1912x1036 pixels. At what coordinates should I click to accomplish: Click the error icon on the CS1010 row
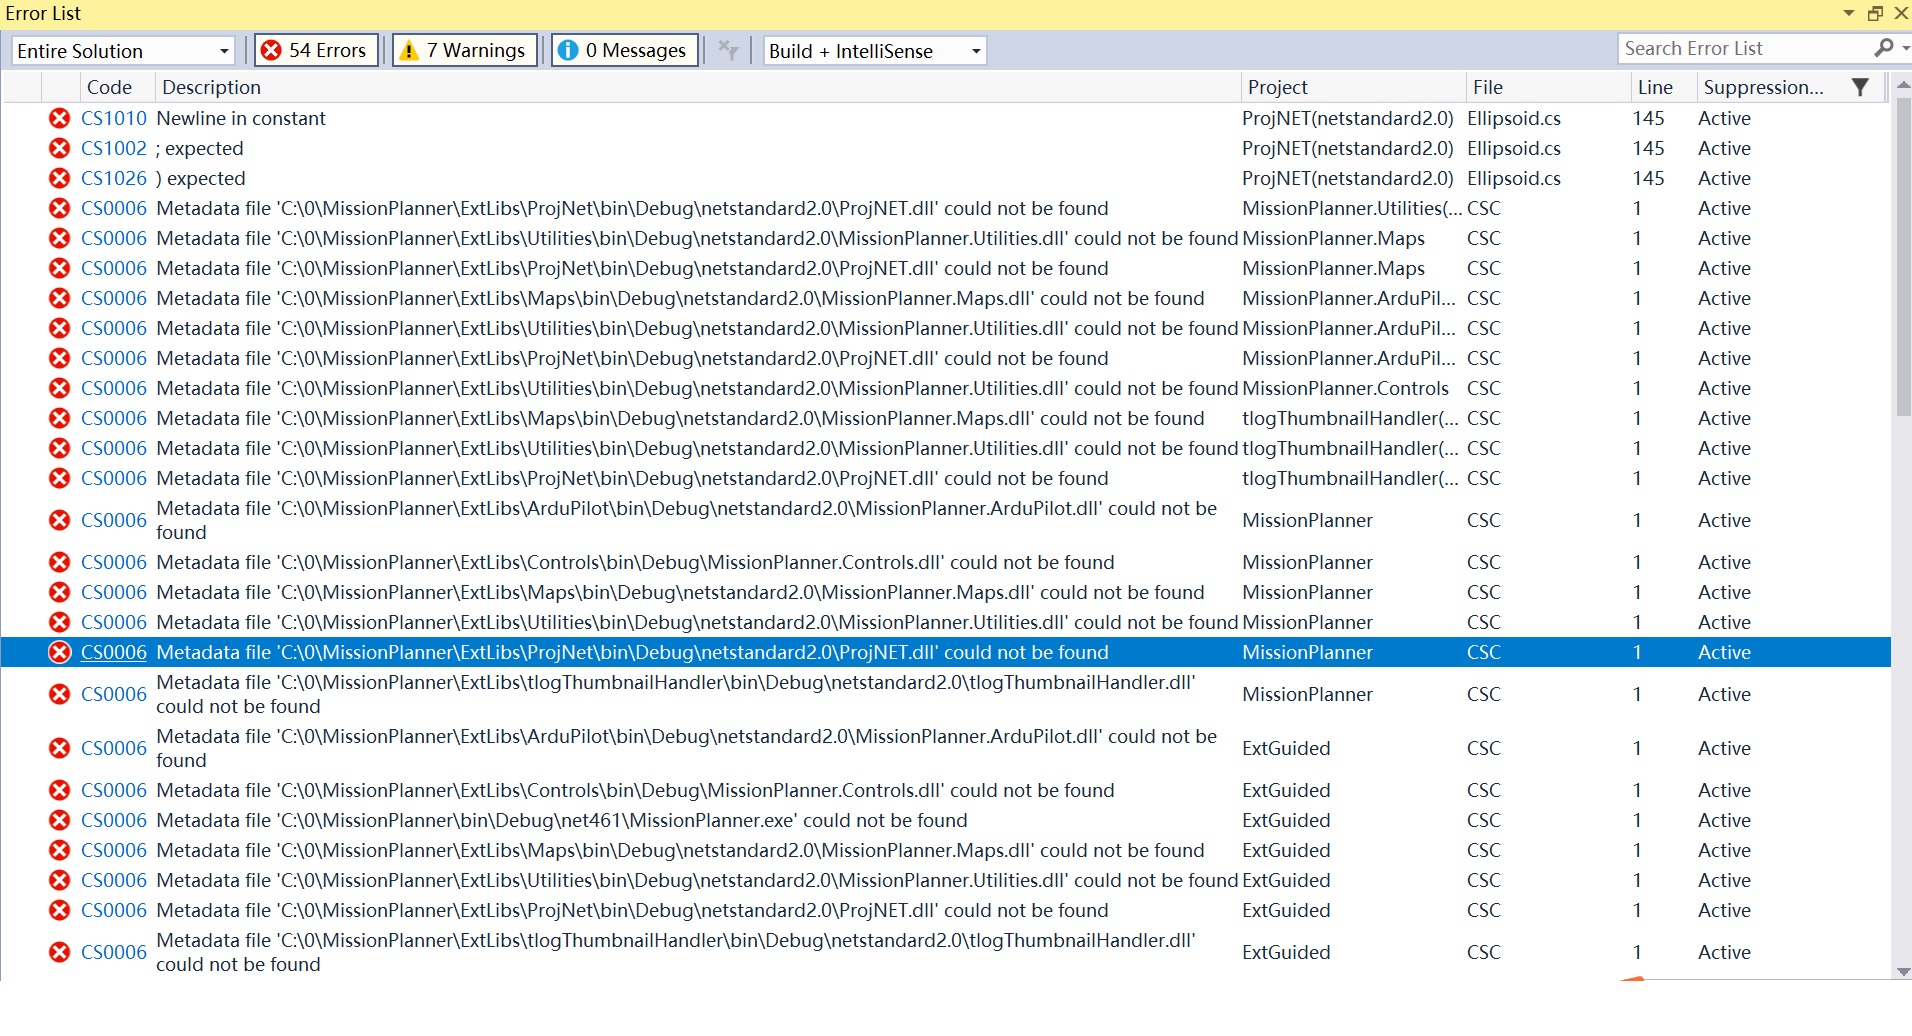(x=60, y=118)
